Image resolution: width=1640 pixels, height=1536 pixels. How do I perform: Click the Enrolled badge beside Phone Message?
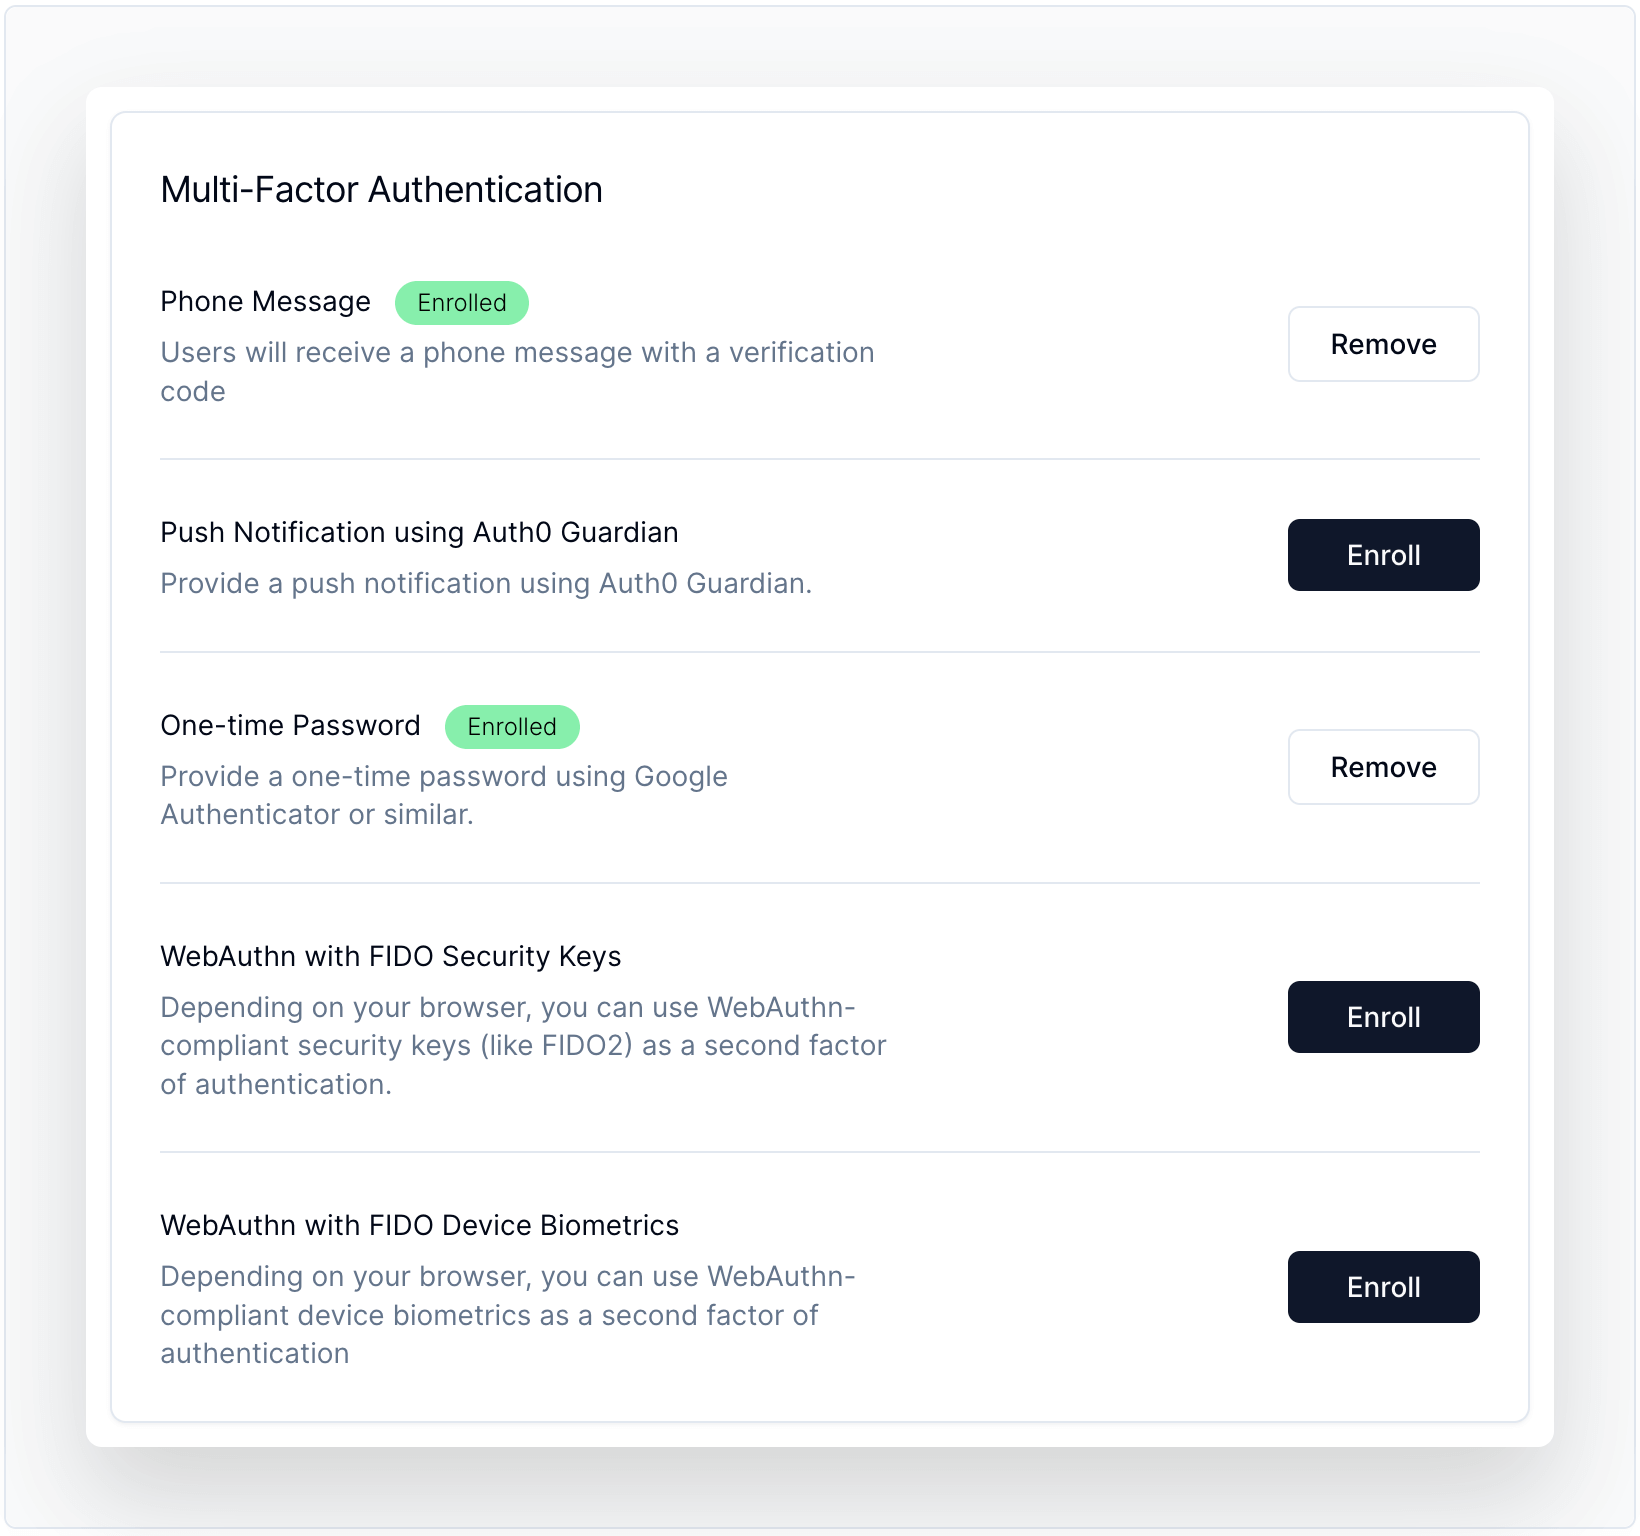point(462,303)
